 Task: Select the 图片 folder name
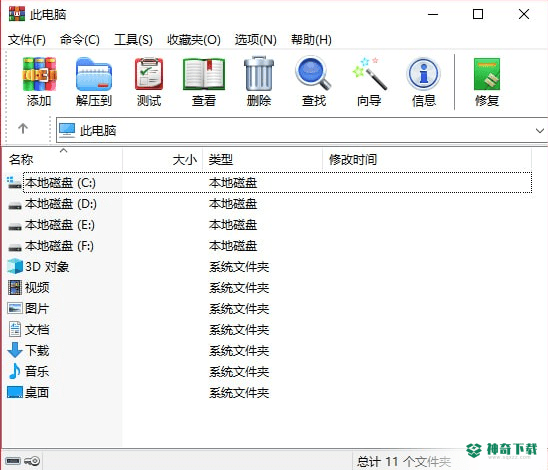pyautogui.click(x=37, y=309)
